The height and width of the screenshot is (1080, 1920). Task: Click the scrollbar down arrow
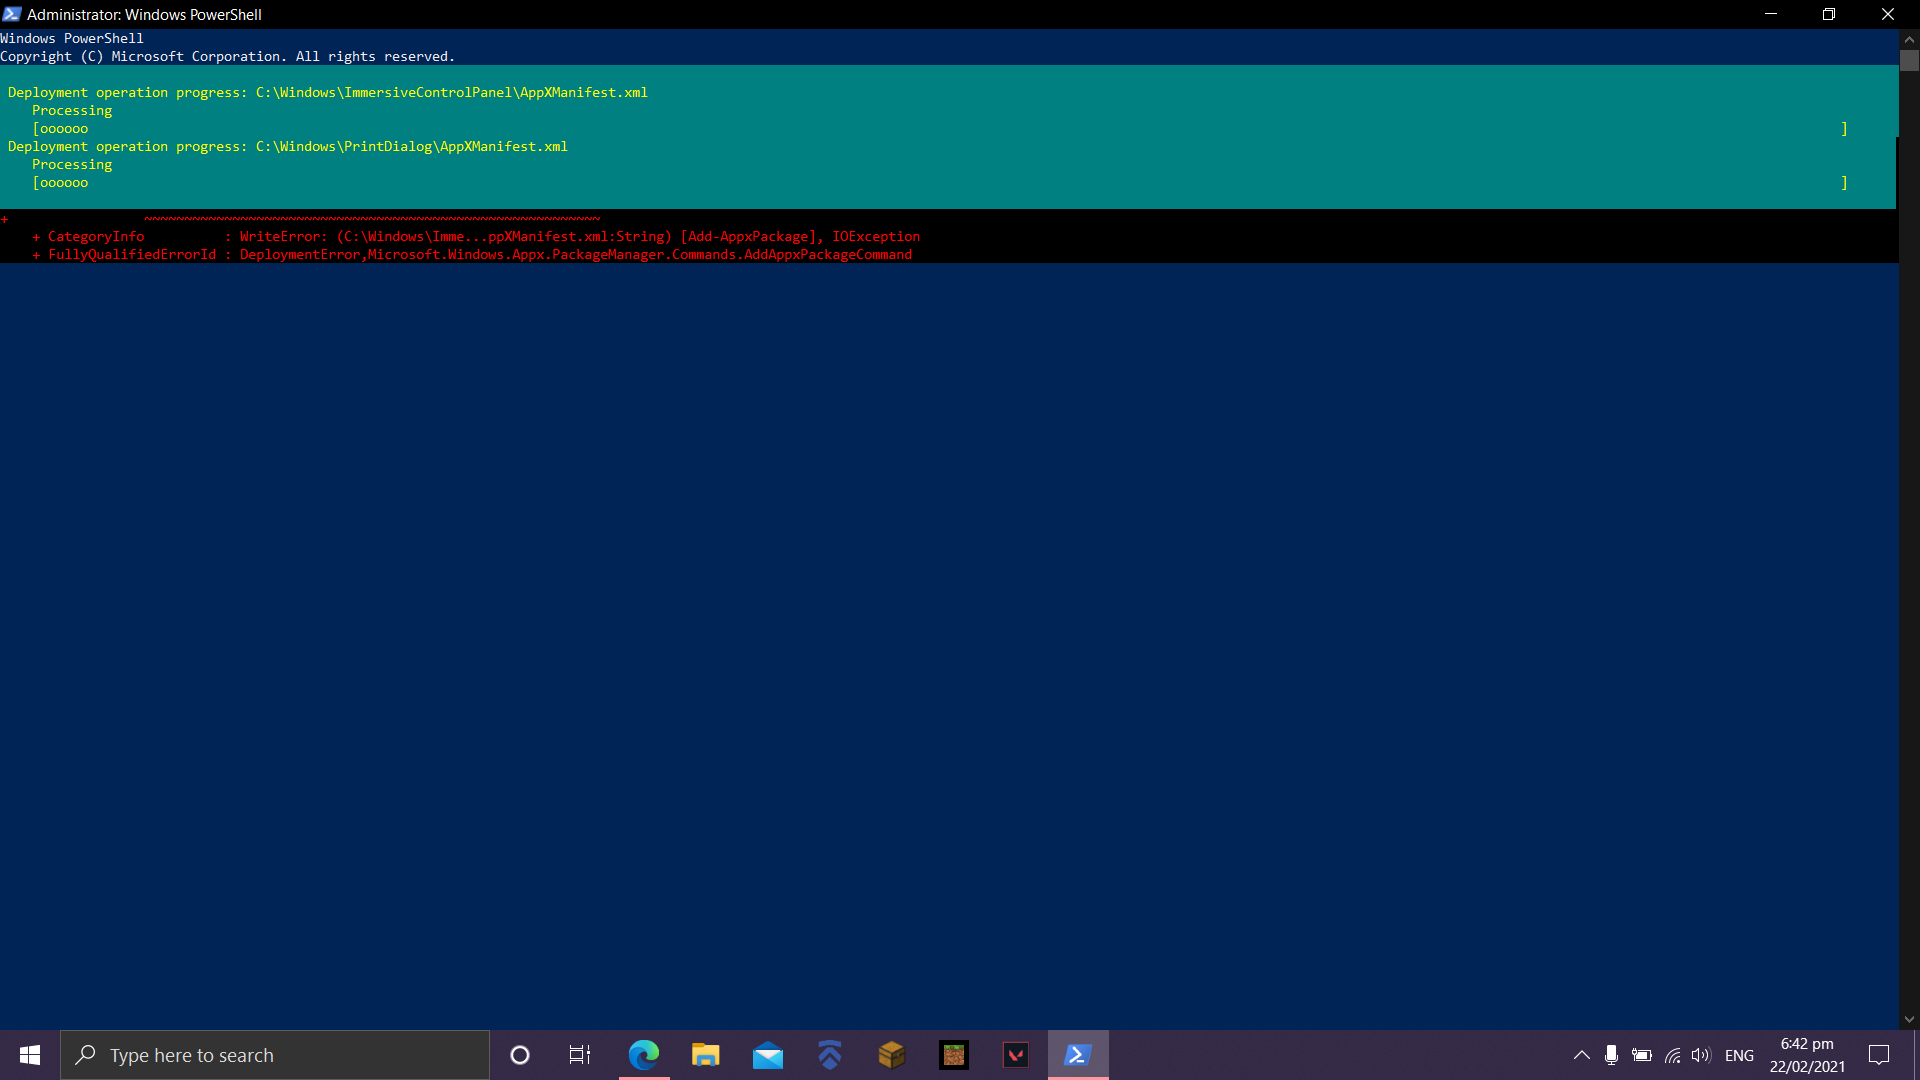(1909, 1020)
